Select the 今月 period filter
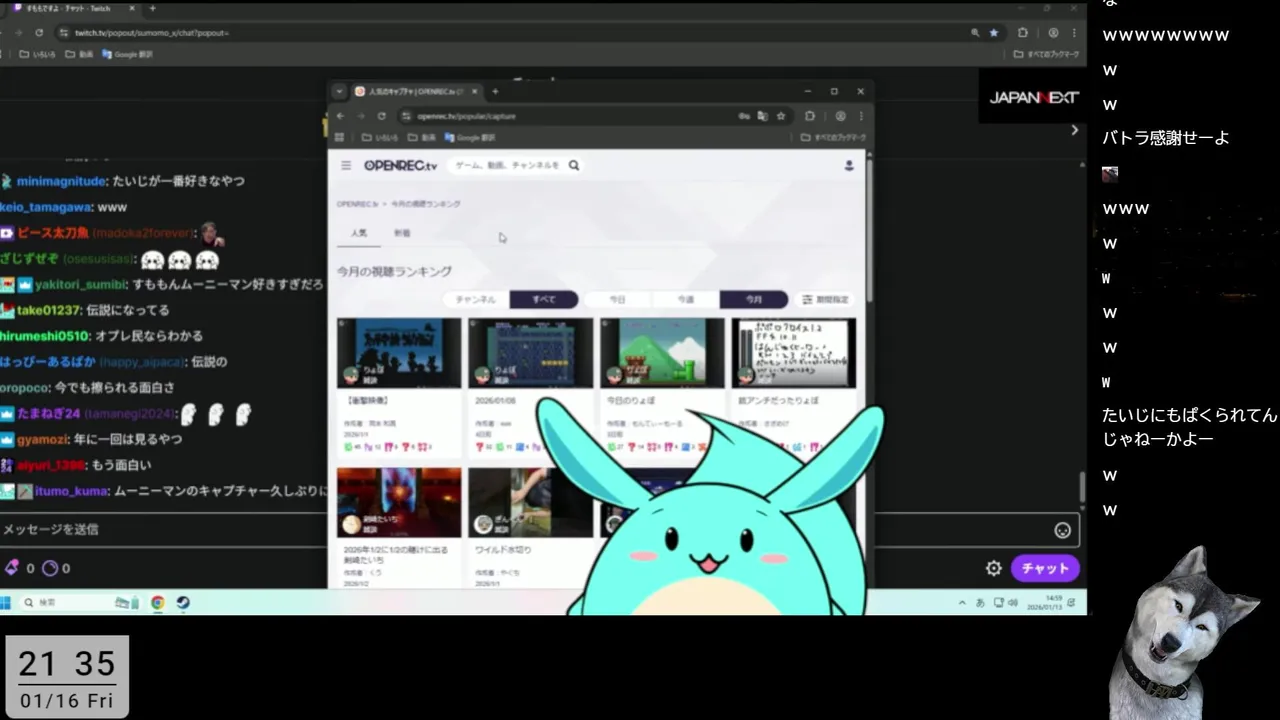The image size is (1280, 720). click(x=754, y=299)
